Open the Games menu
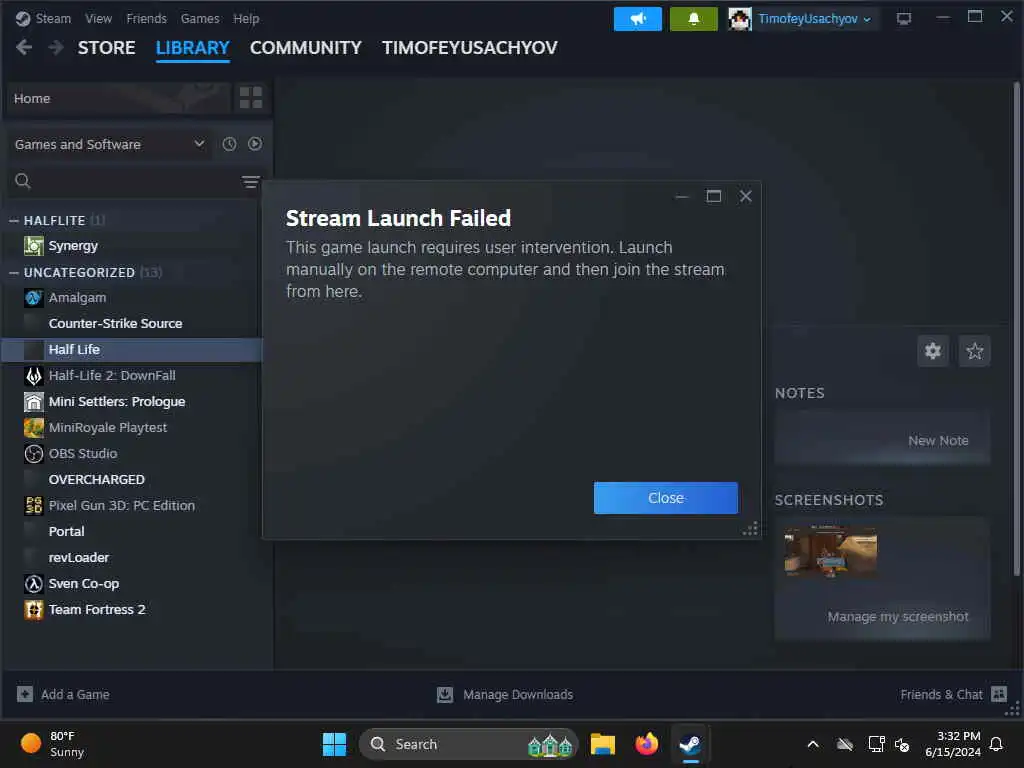 pos(200,19)
